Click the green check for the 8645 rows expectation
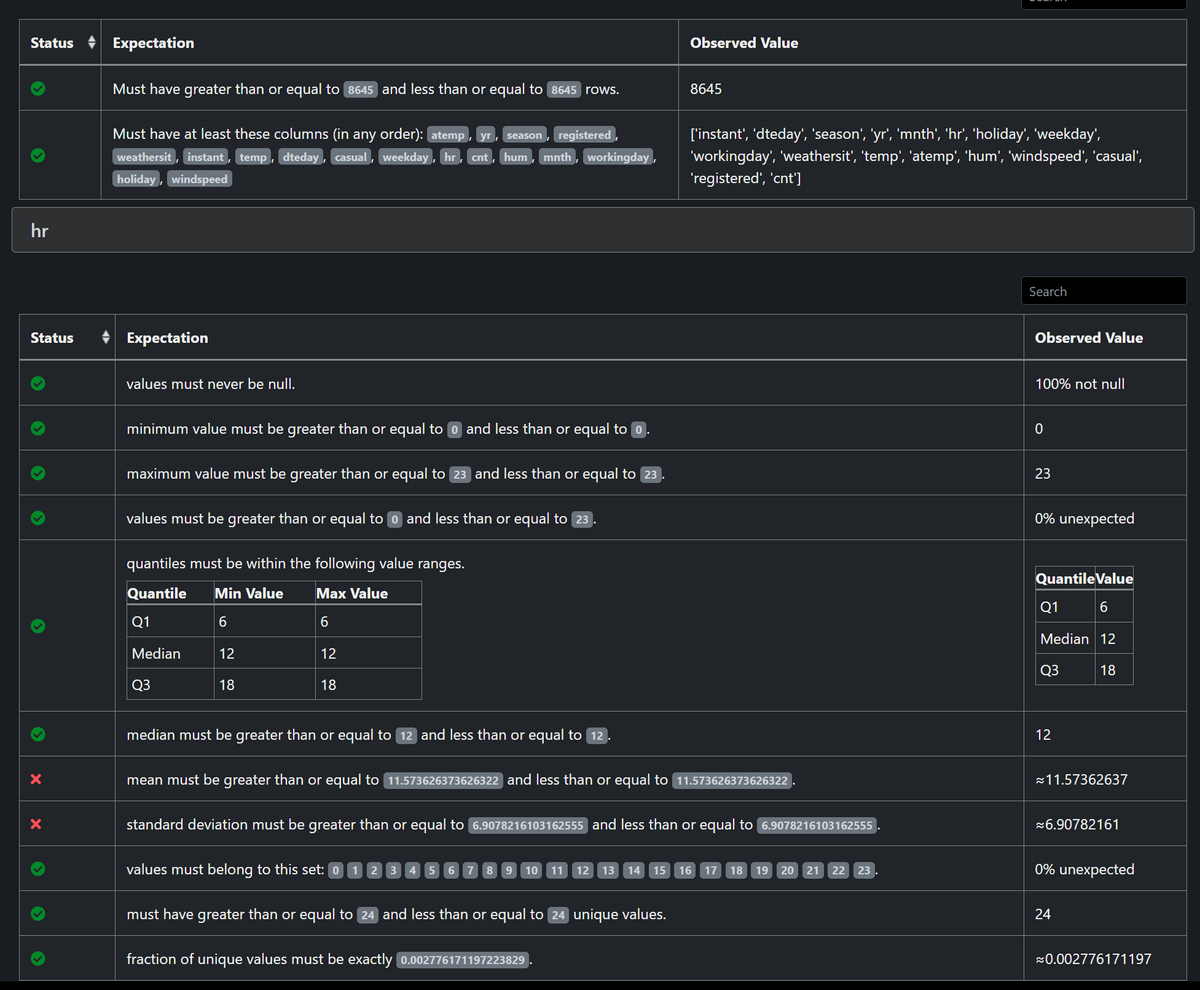Screen dimensions: 1200x990 (x=37, y=89)
